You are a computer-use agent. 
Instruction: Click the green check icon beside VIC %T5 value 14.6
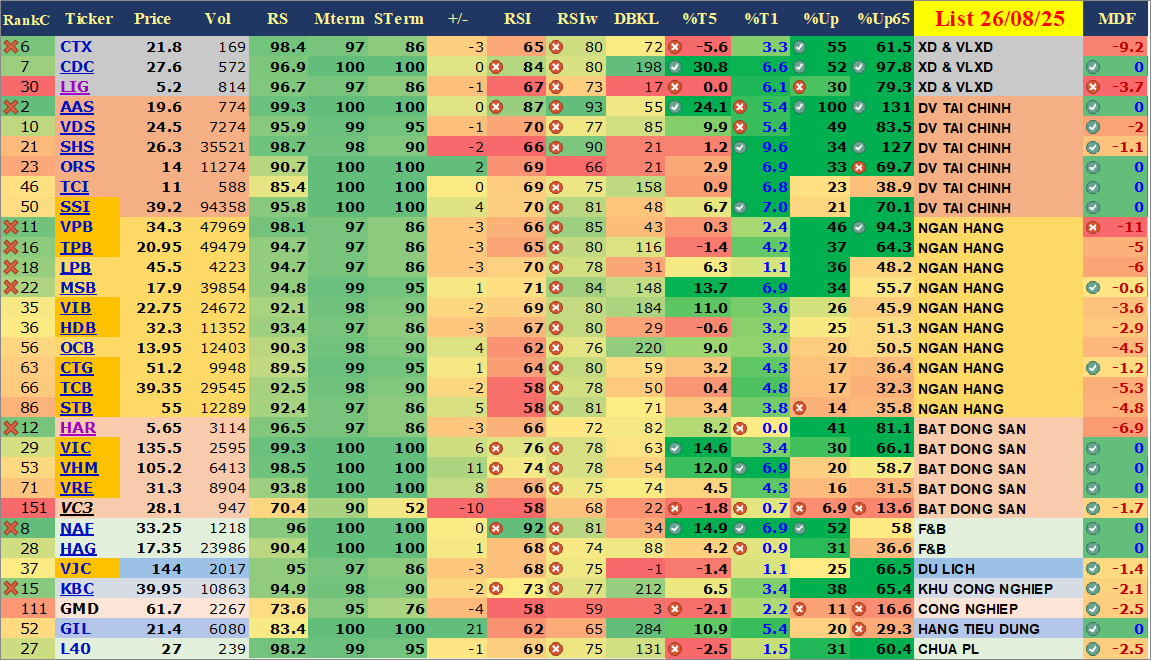pyautogui.click(x=675, y=449)
